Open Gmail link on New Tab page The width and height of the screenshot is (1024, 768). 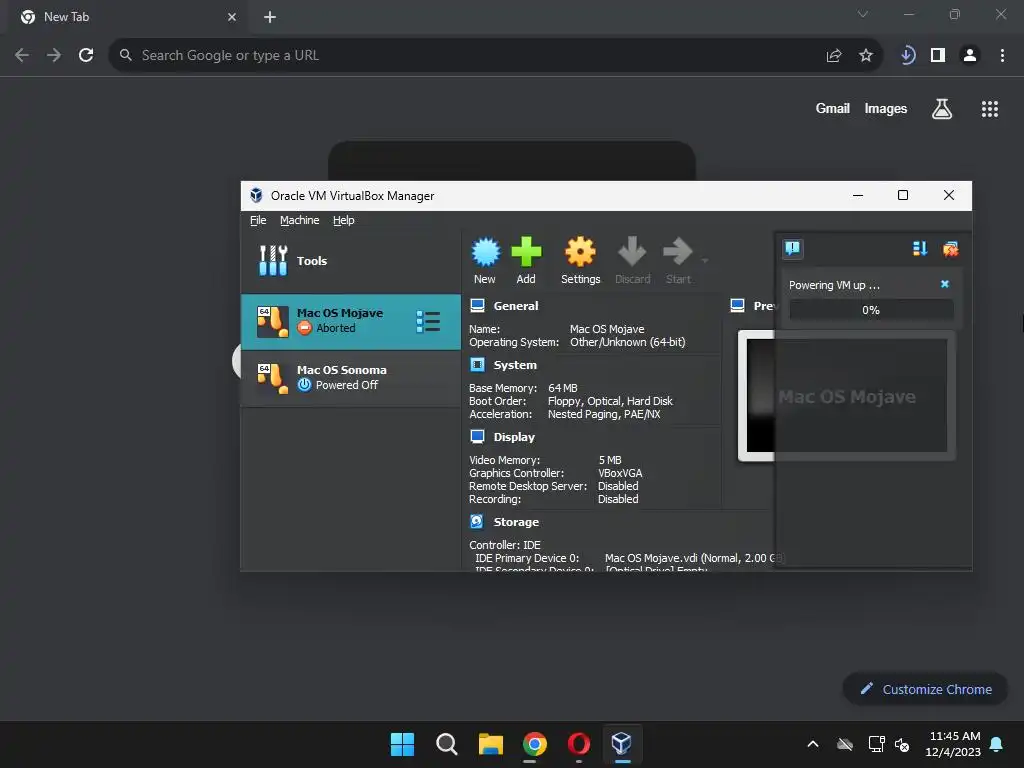pos(832,108)
